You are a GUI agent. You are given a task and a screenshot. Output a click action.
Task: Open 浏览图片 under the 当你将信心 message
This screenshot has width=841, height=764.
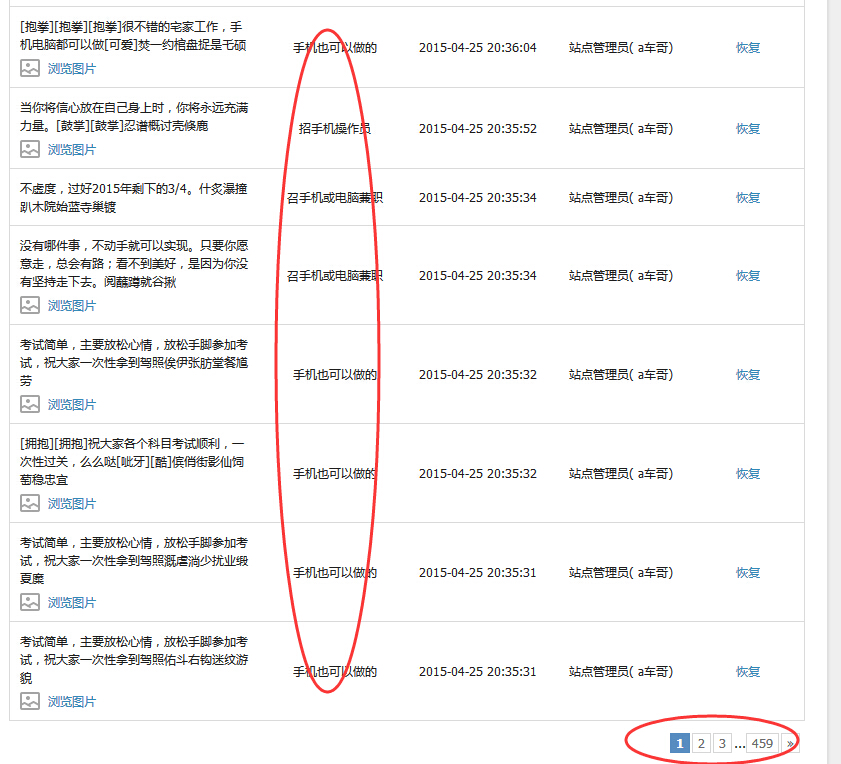(71, 150)
